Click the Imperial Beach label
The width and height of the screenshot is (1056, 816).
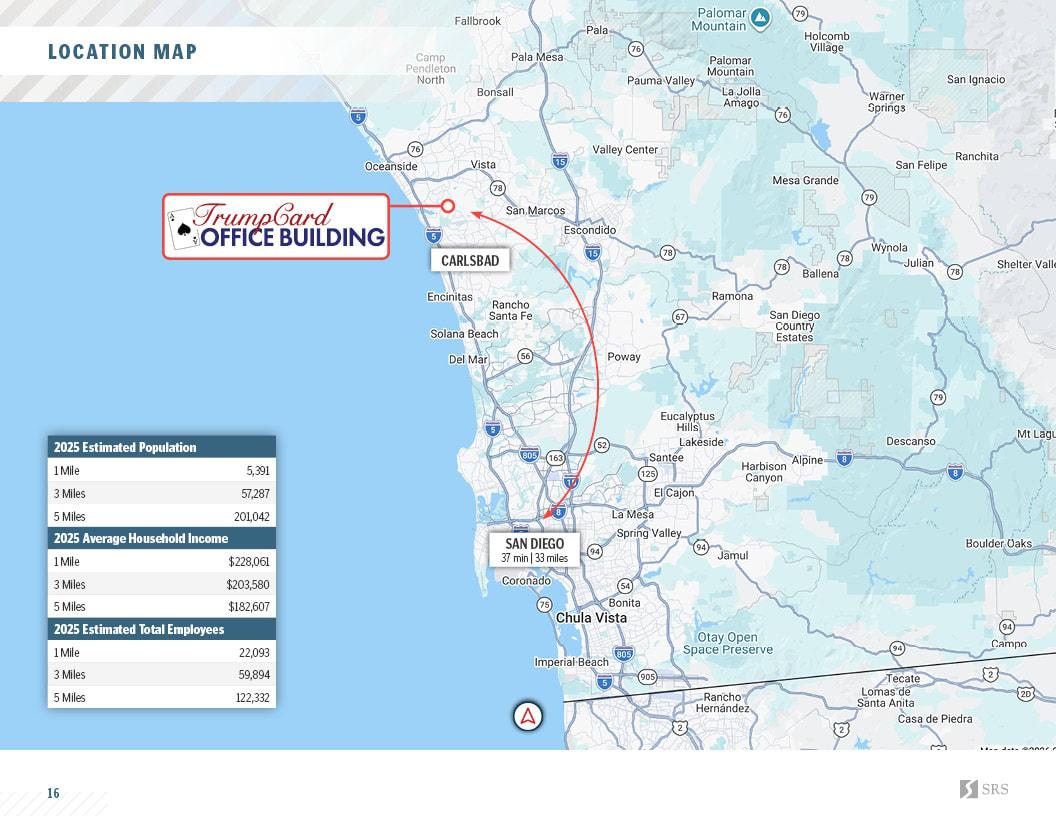coord(572,662)
